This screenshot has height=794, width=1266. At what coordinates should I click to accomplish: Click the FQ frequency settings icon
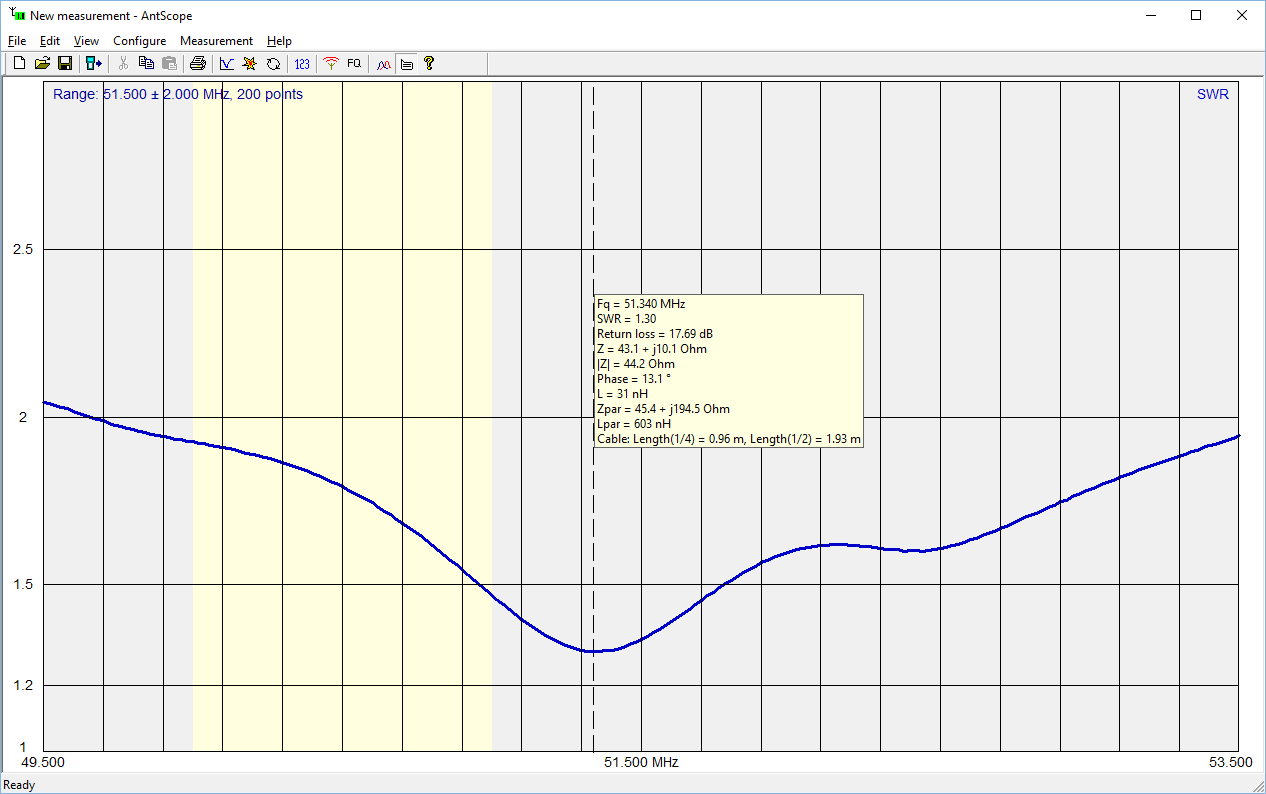tap(354, 64)
